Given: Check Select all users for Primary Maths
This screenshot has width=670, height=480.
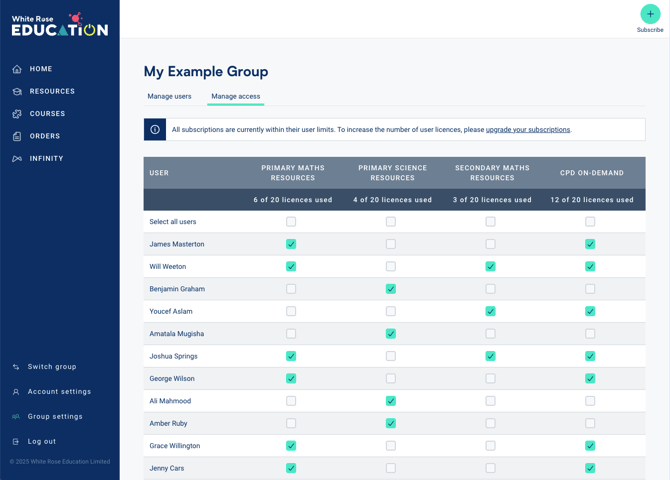Looking at the screenshot, I should coord(291,221).
